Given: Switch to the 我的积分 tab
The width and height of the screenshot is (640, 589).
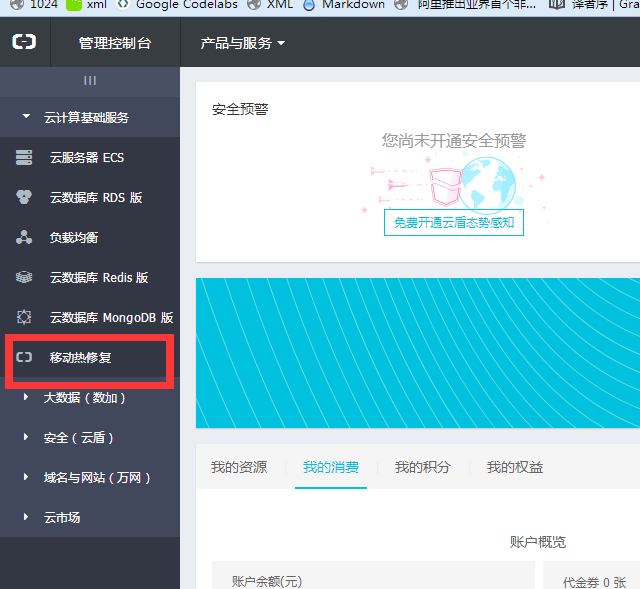Looking at the screenshot, I should pyautogui.click(x=422, y=467).
